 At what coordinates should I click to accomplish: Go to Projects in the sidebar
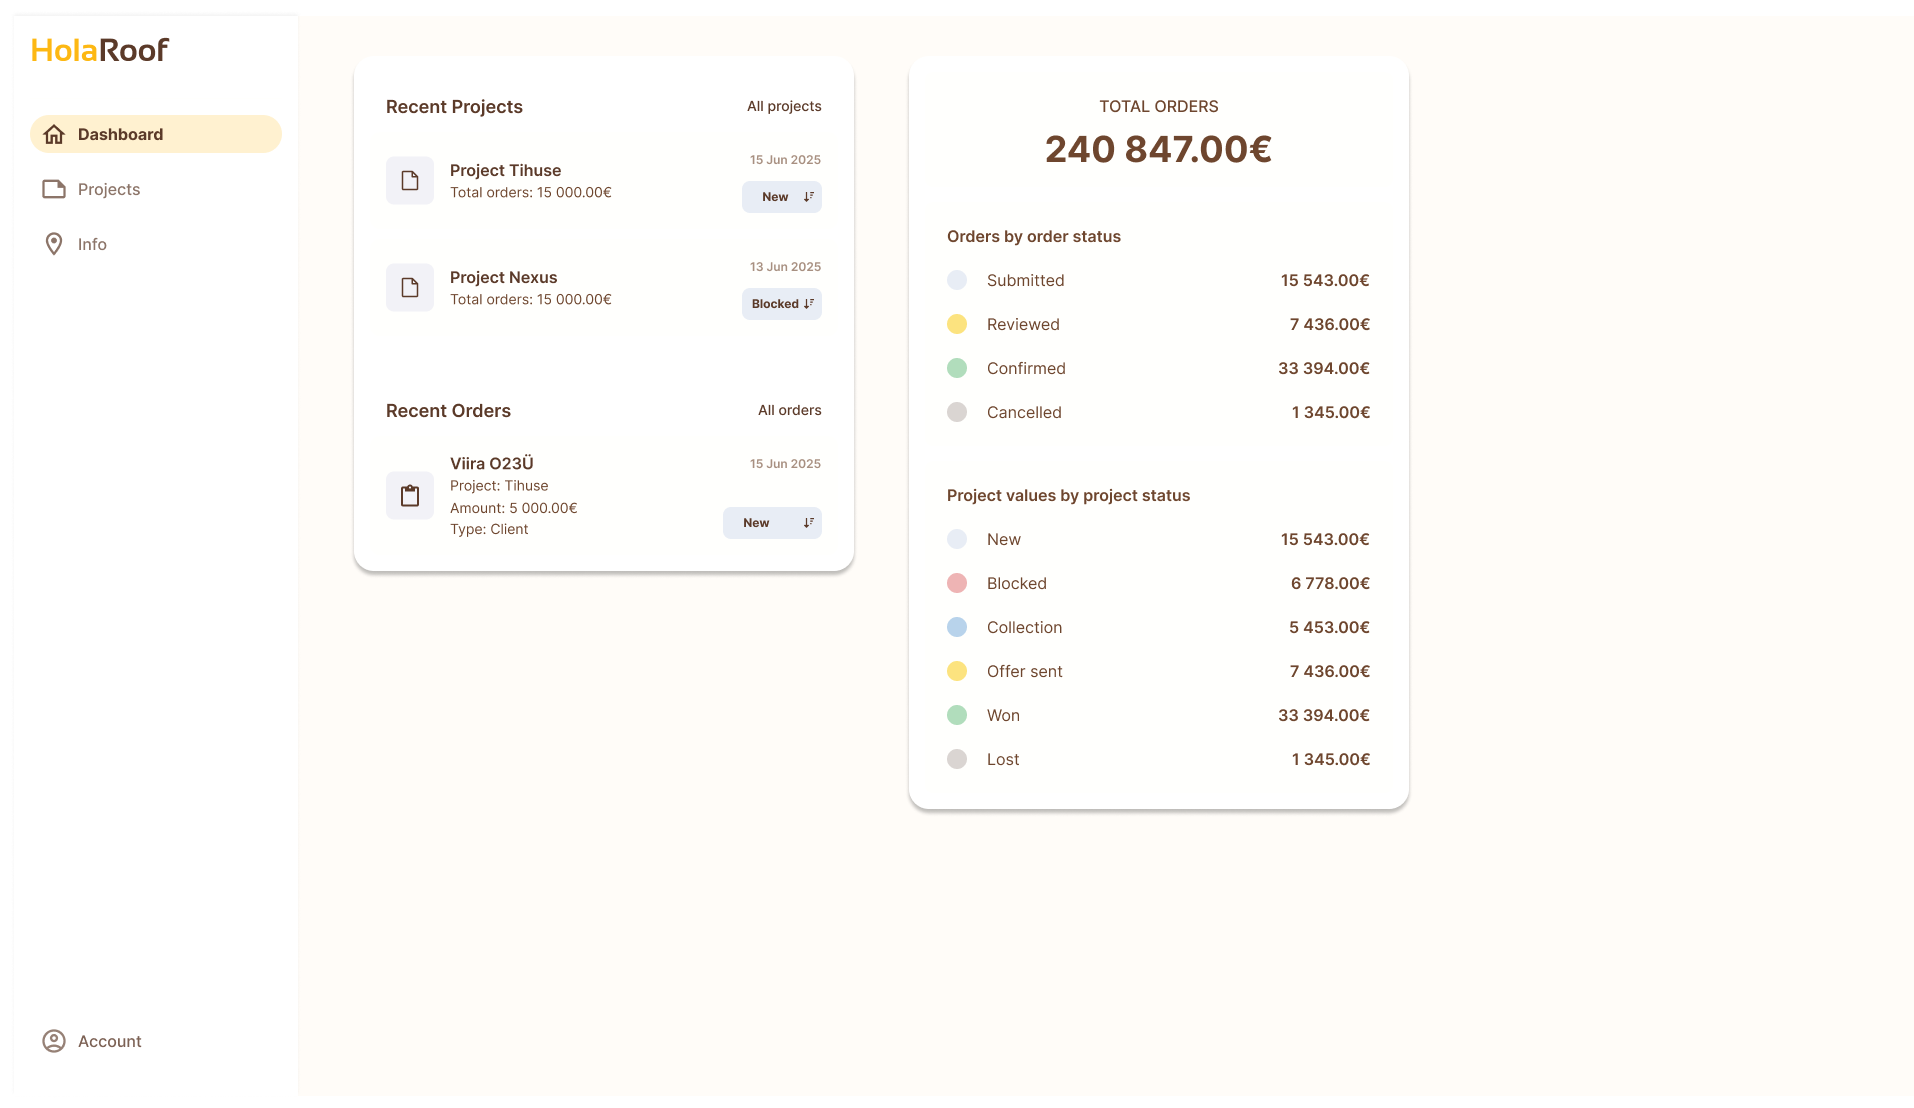pyautogui.click(x=109, y=189)
